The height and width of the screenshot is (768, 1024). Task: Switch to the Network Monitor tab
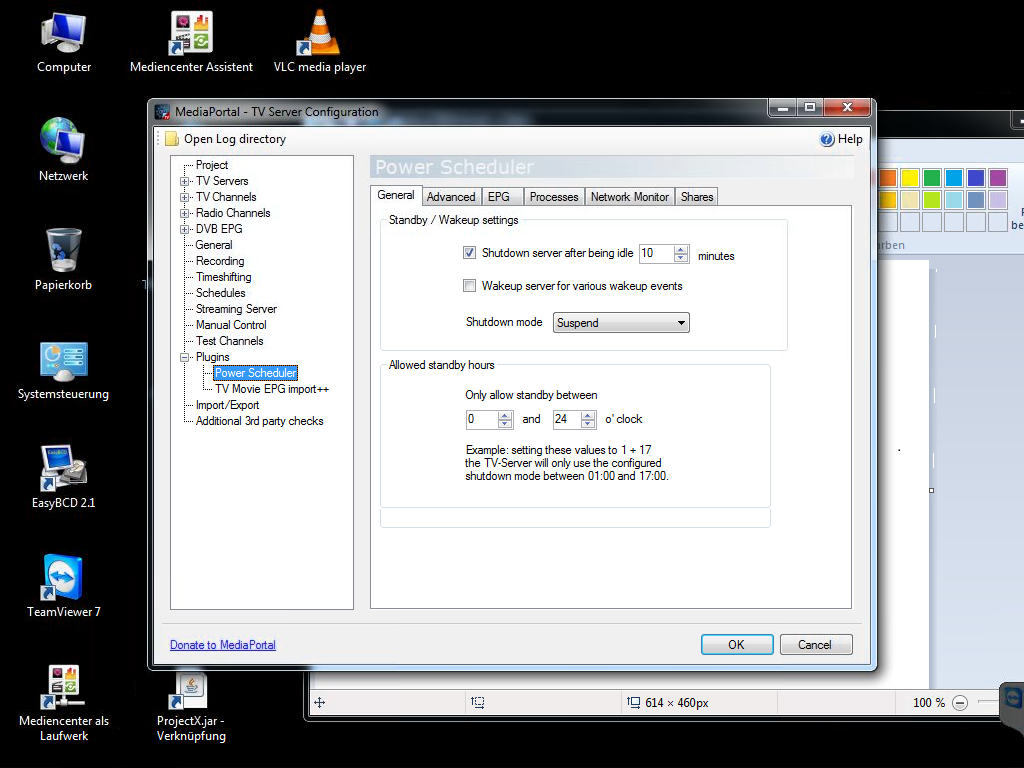(629, 197)
